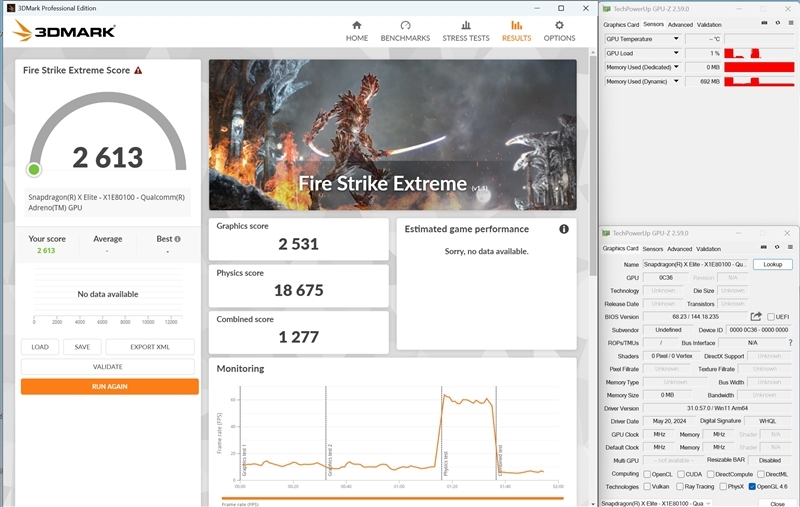
Task: Click the Fire Strike Extreme banner image
Action: [x=392, y=134]
